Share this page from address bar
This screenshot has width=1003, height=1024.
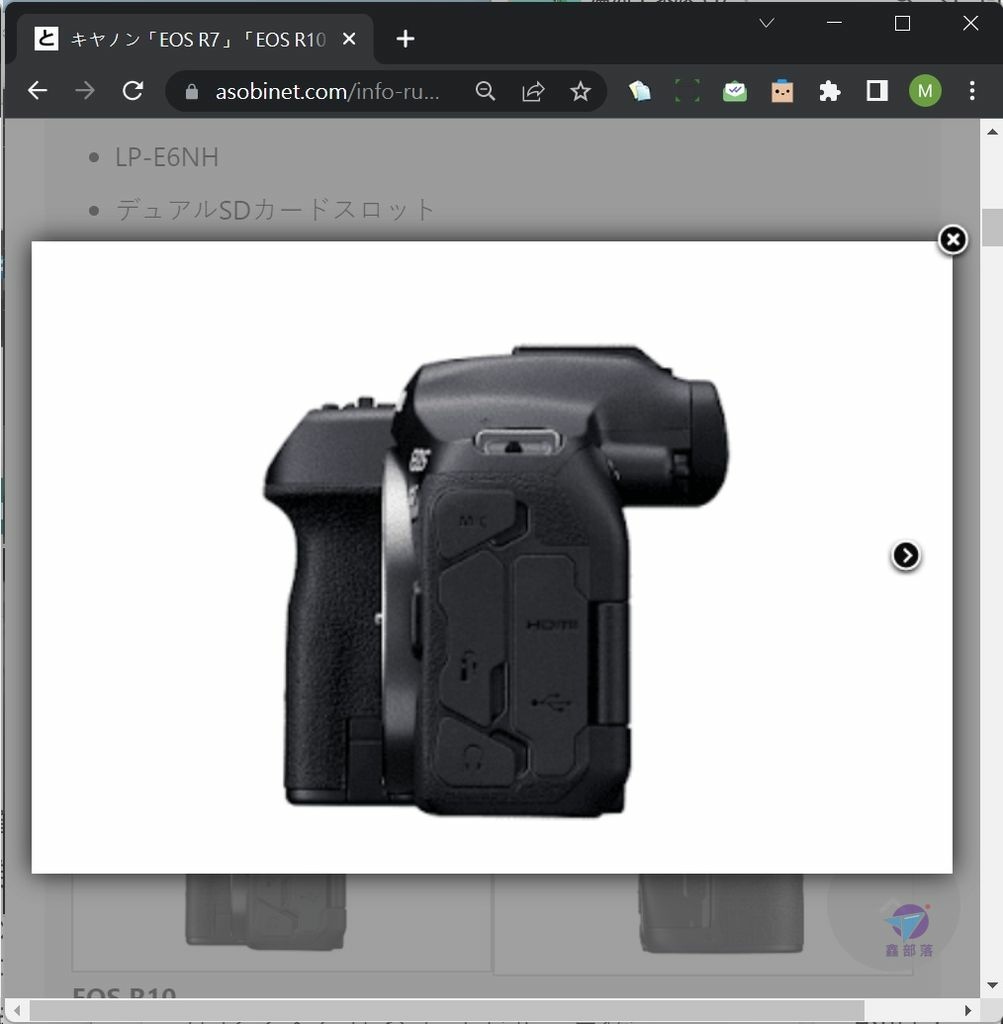click(x=533, y=91)
